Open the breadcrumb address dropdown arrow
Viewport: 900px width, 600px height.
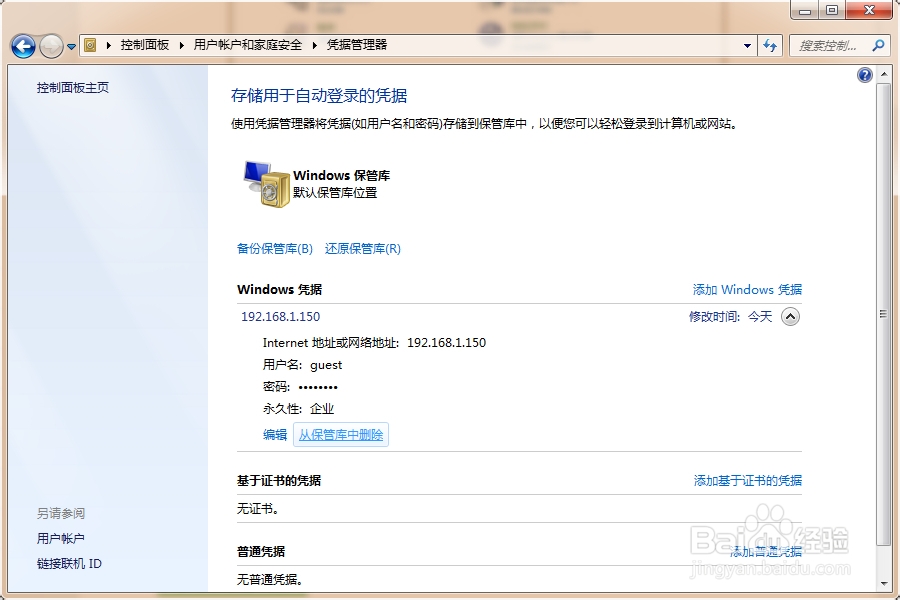(747, 45)
